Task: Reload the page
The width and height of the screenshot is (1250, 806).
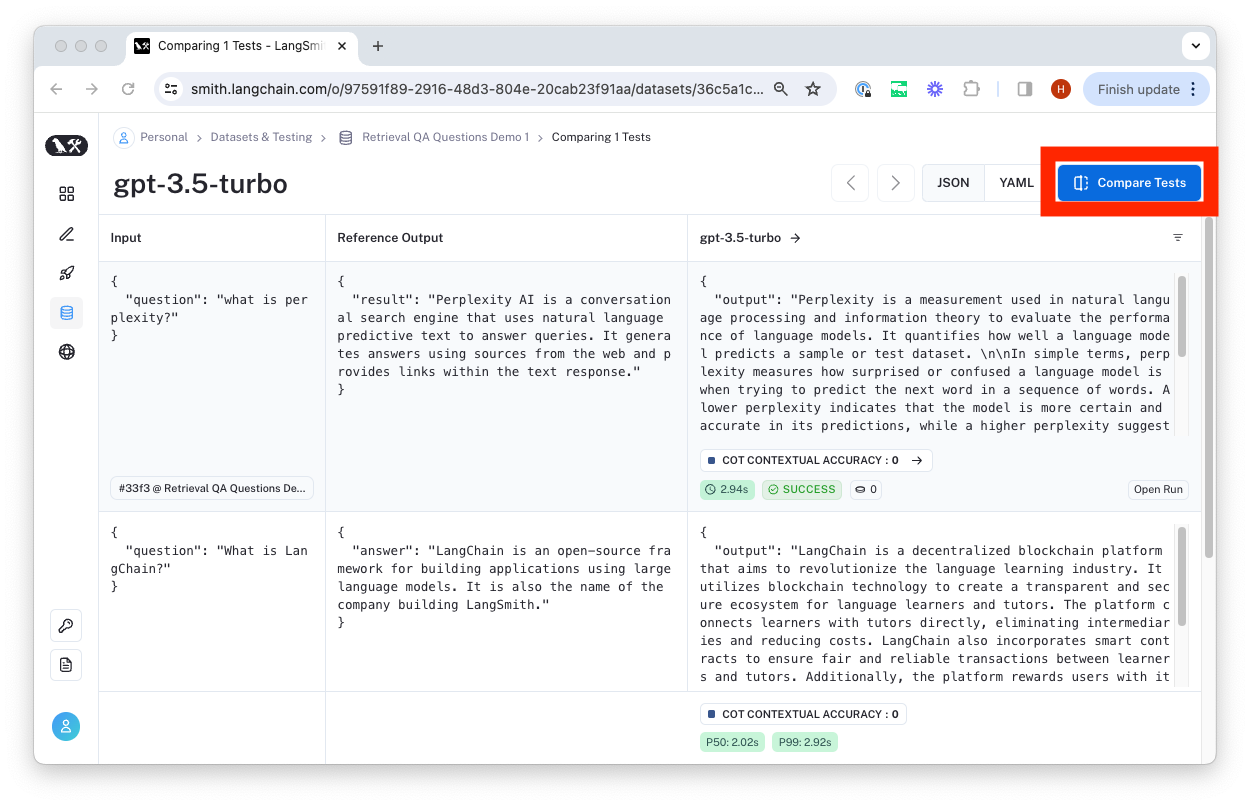Action: [128, 89]
